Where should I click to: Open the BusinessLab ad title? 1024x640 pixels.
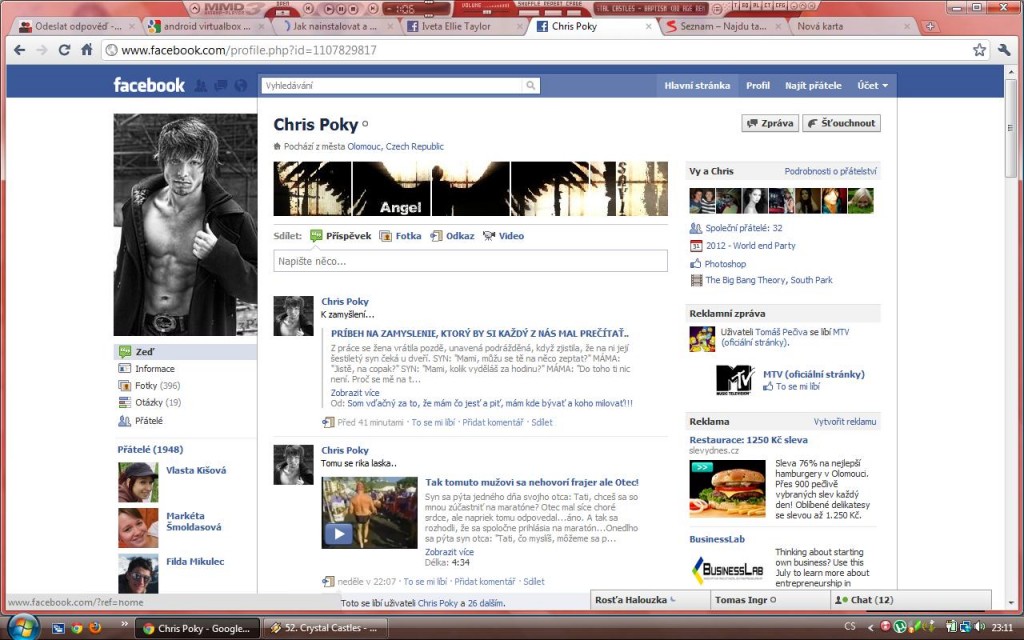(717, 539)
